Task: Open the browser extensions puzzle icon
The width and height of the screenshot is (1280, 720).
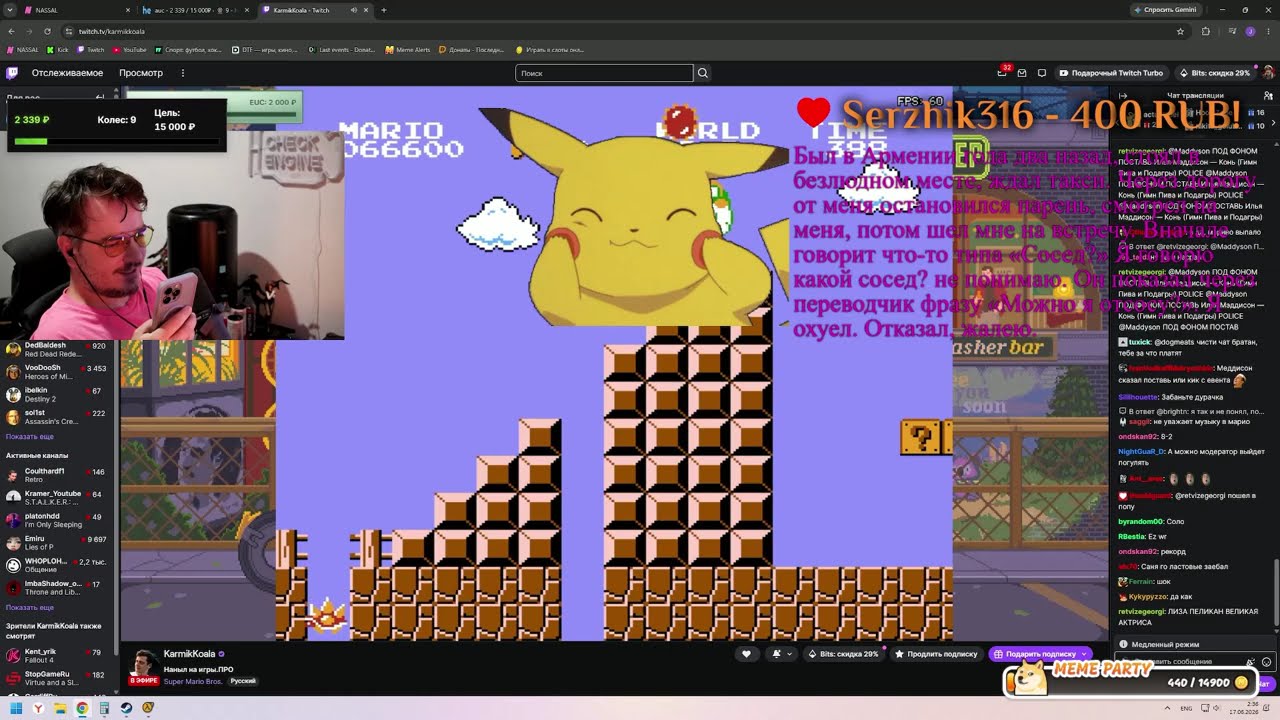Action: click(1205, 31)
